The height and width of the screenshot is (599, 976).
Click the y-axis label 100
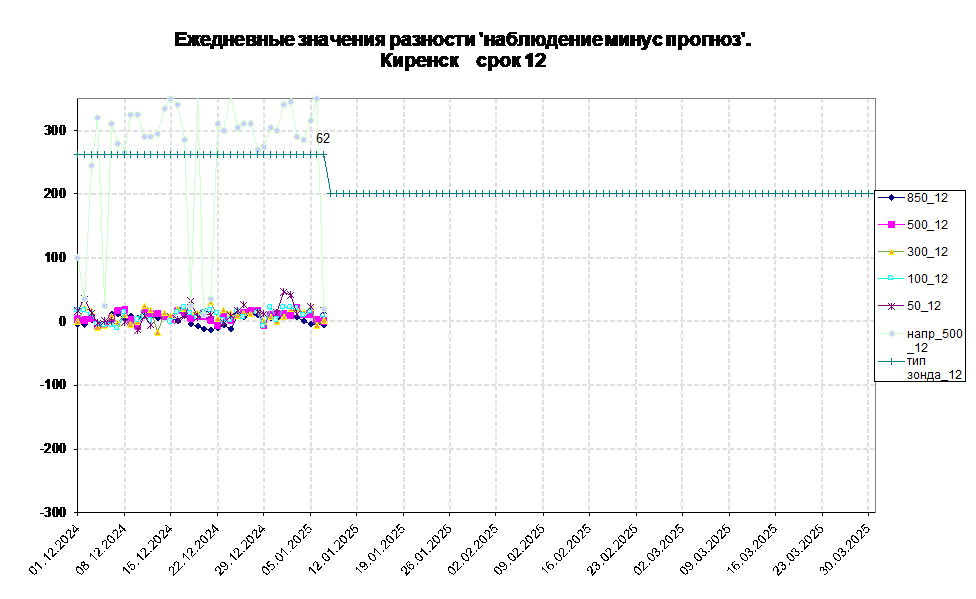point(55,257)
